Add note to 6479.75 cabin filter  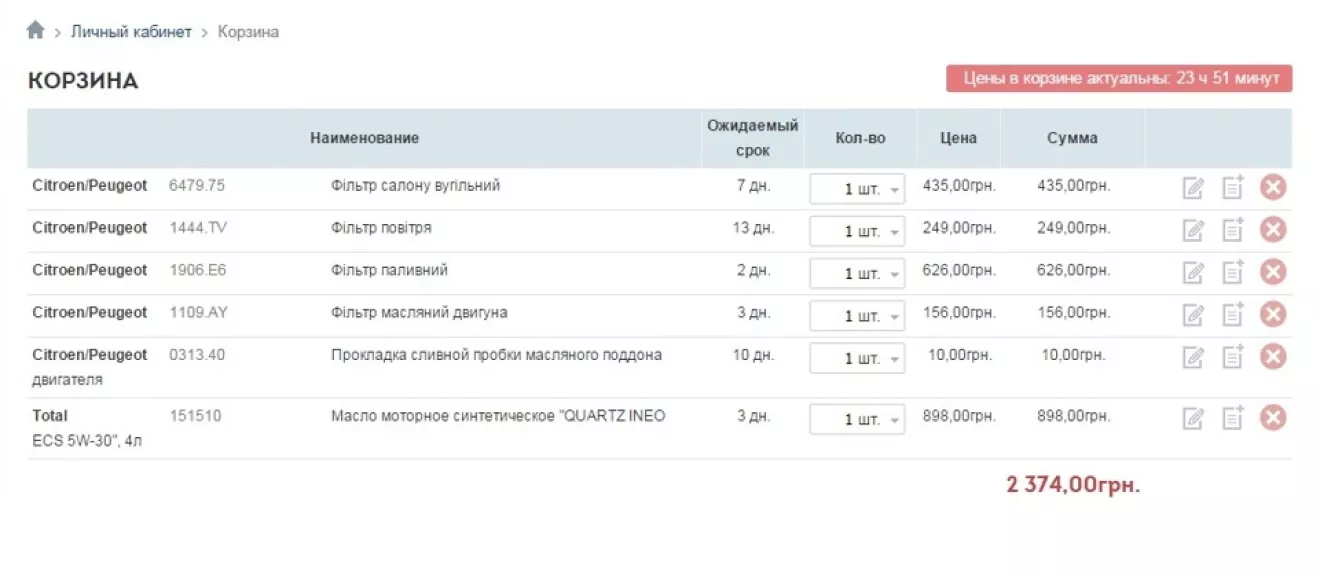click(1233, 187)
